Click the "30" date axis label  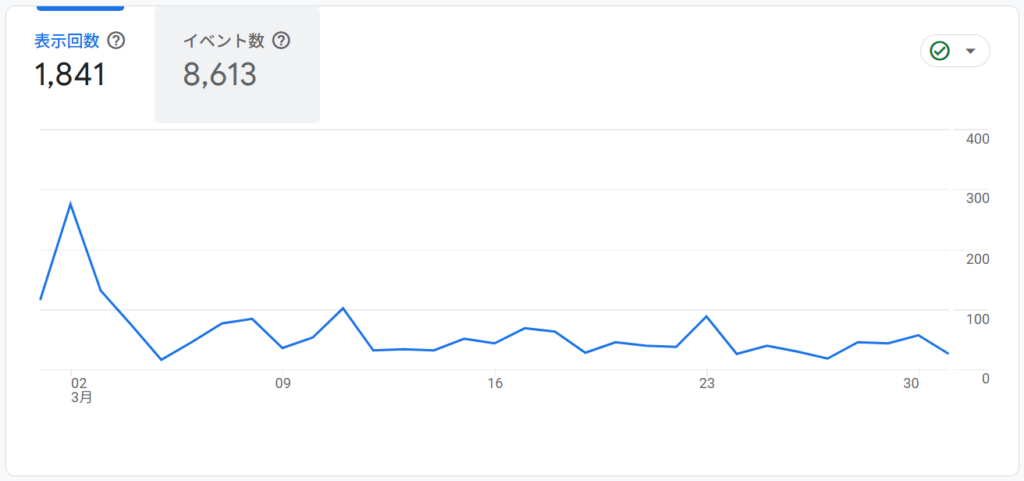point(911,382)
